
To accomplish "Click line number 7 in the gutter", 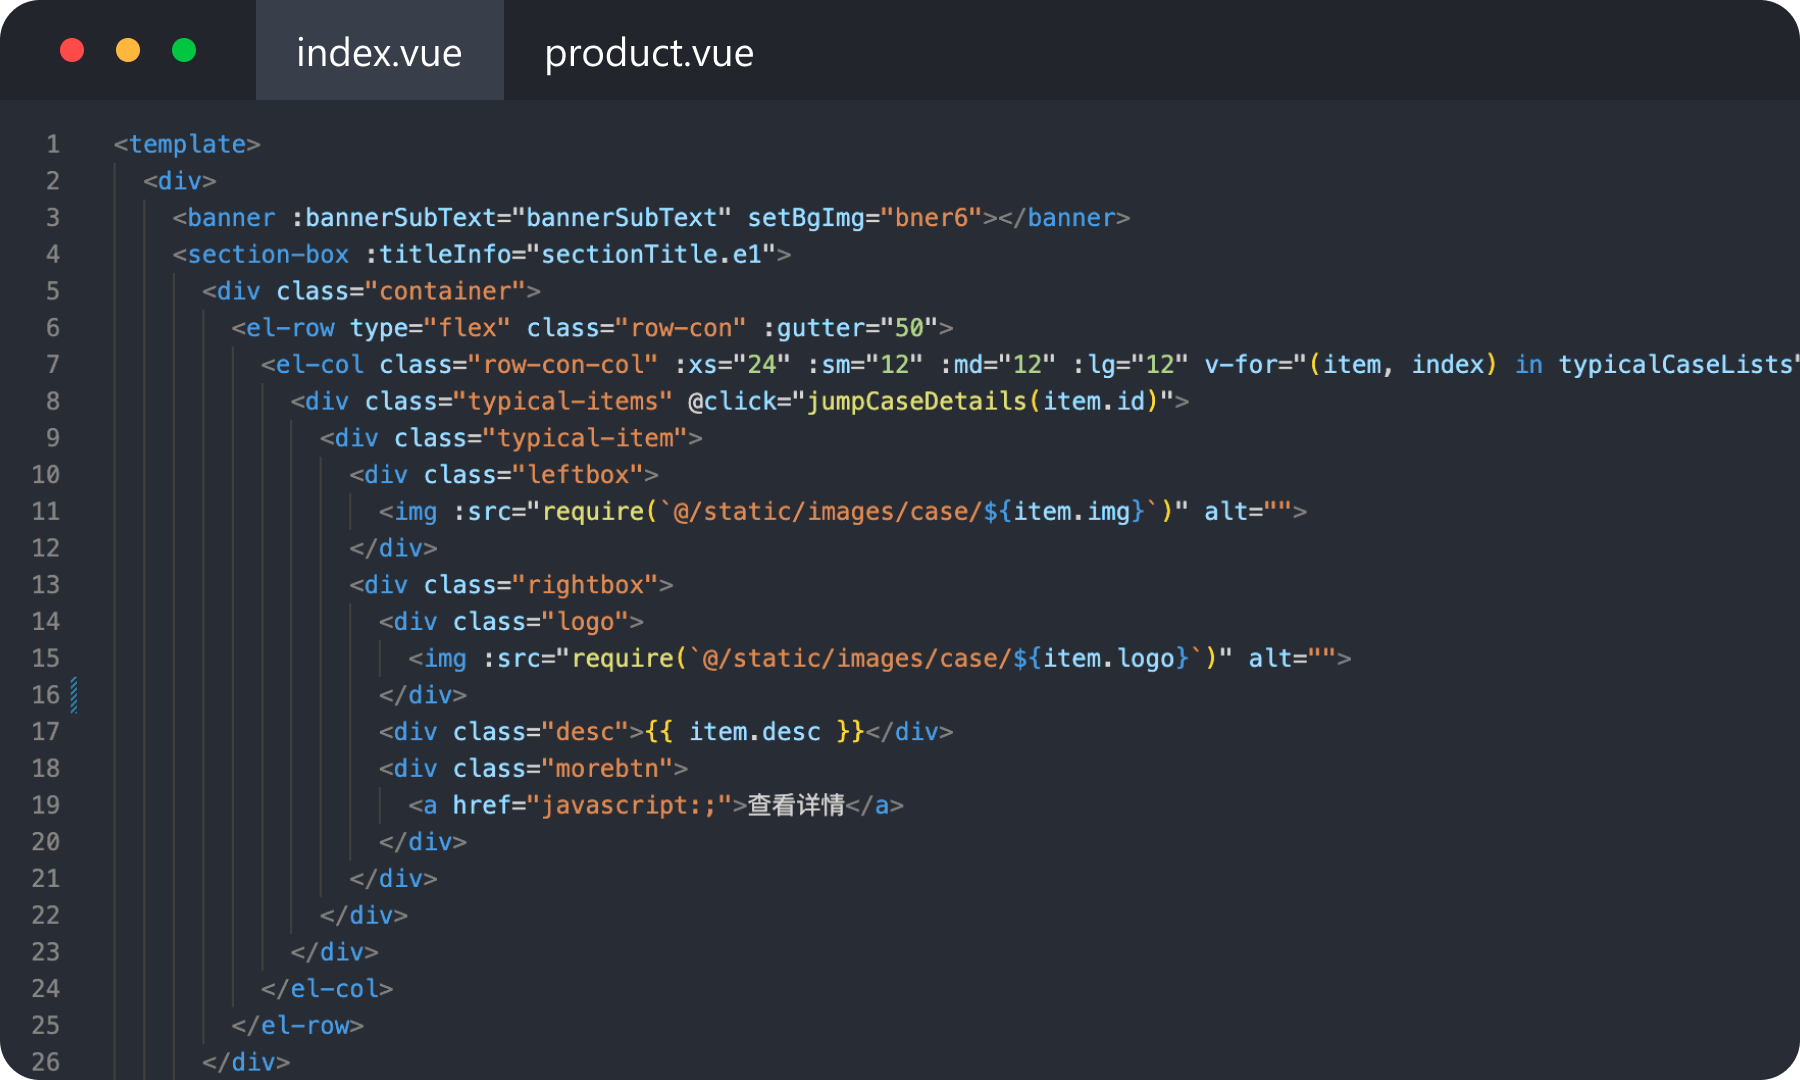I will (x=51, y=364).
